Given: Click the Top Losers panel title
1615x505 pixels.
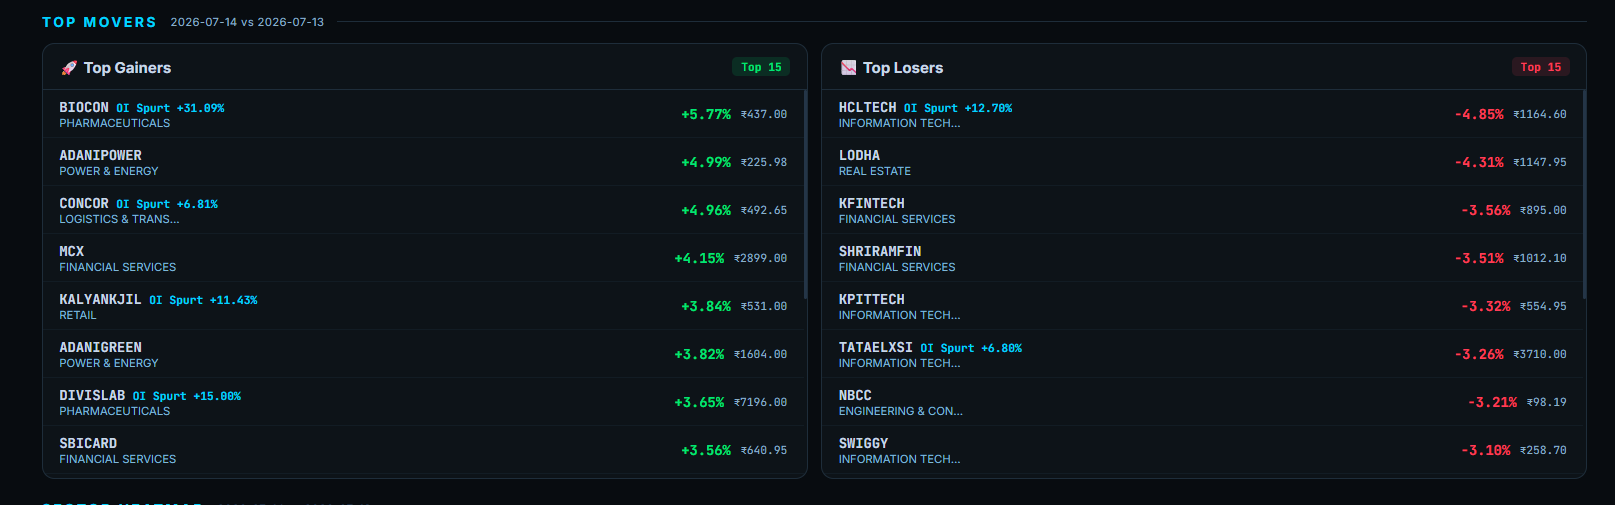Looking at the screenshot, I should [903, 68].
